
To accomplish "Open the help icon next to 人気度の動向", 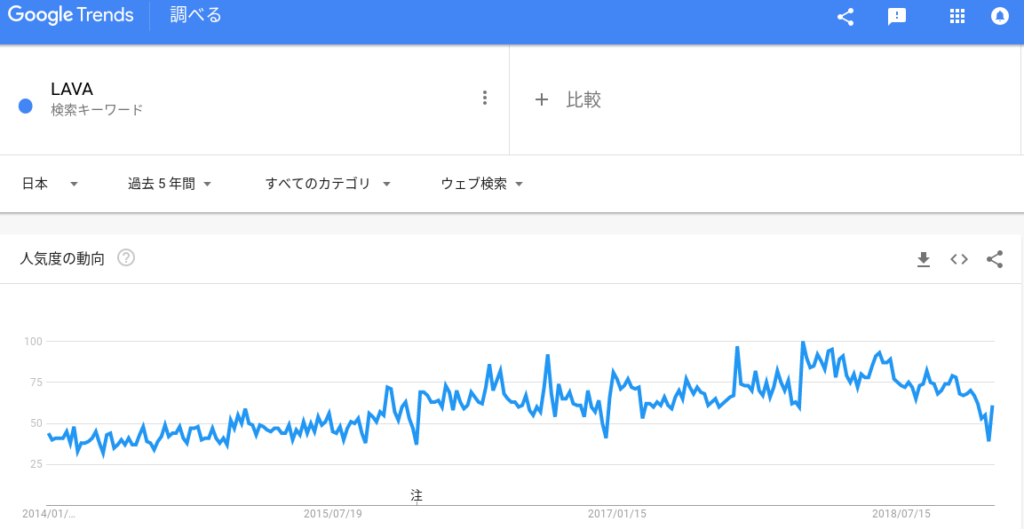I will [x=126, y=258].
